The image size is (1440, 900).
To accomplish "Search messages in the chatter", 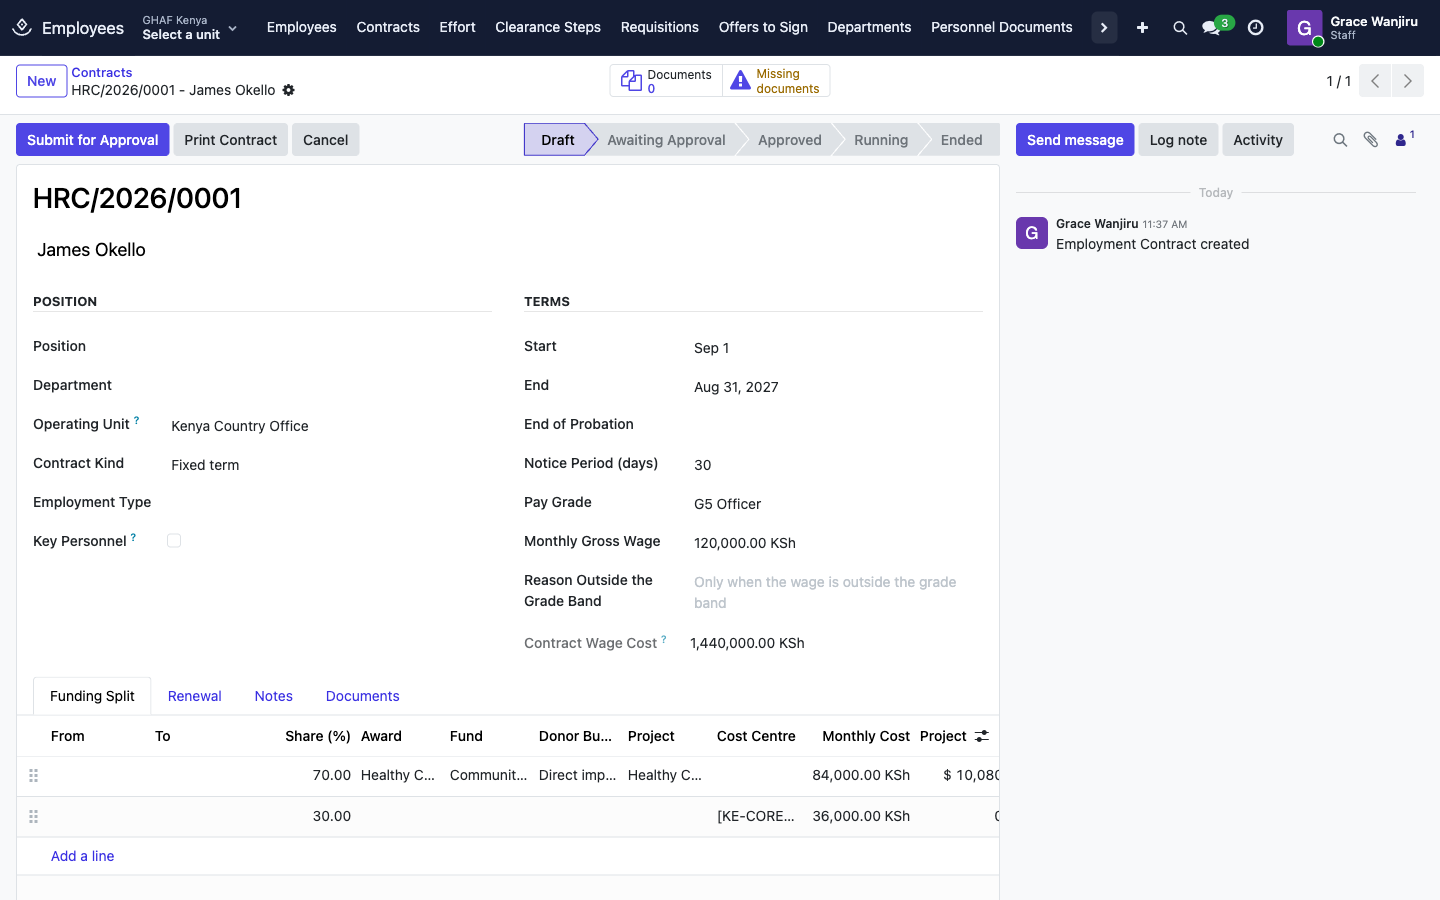I will (1340, 140).
